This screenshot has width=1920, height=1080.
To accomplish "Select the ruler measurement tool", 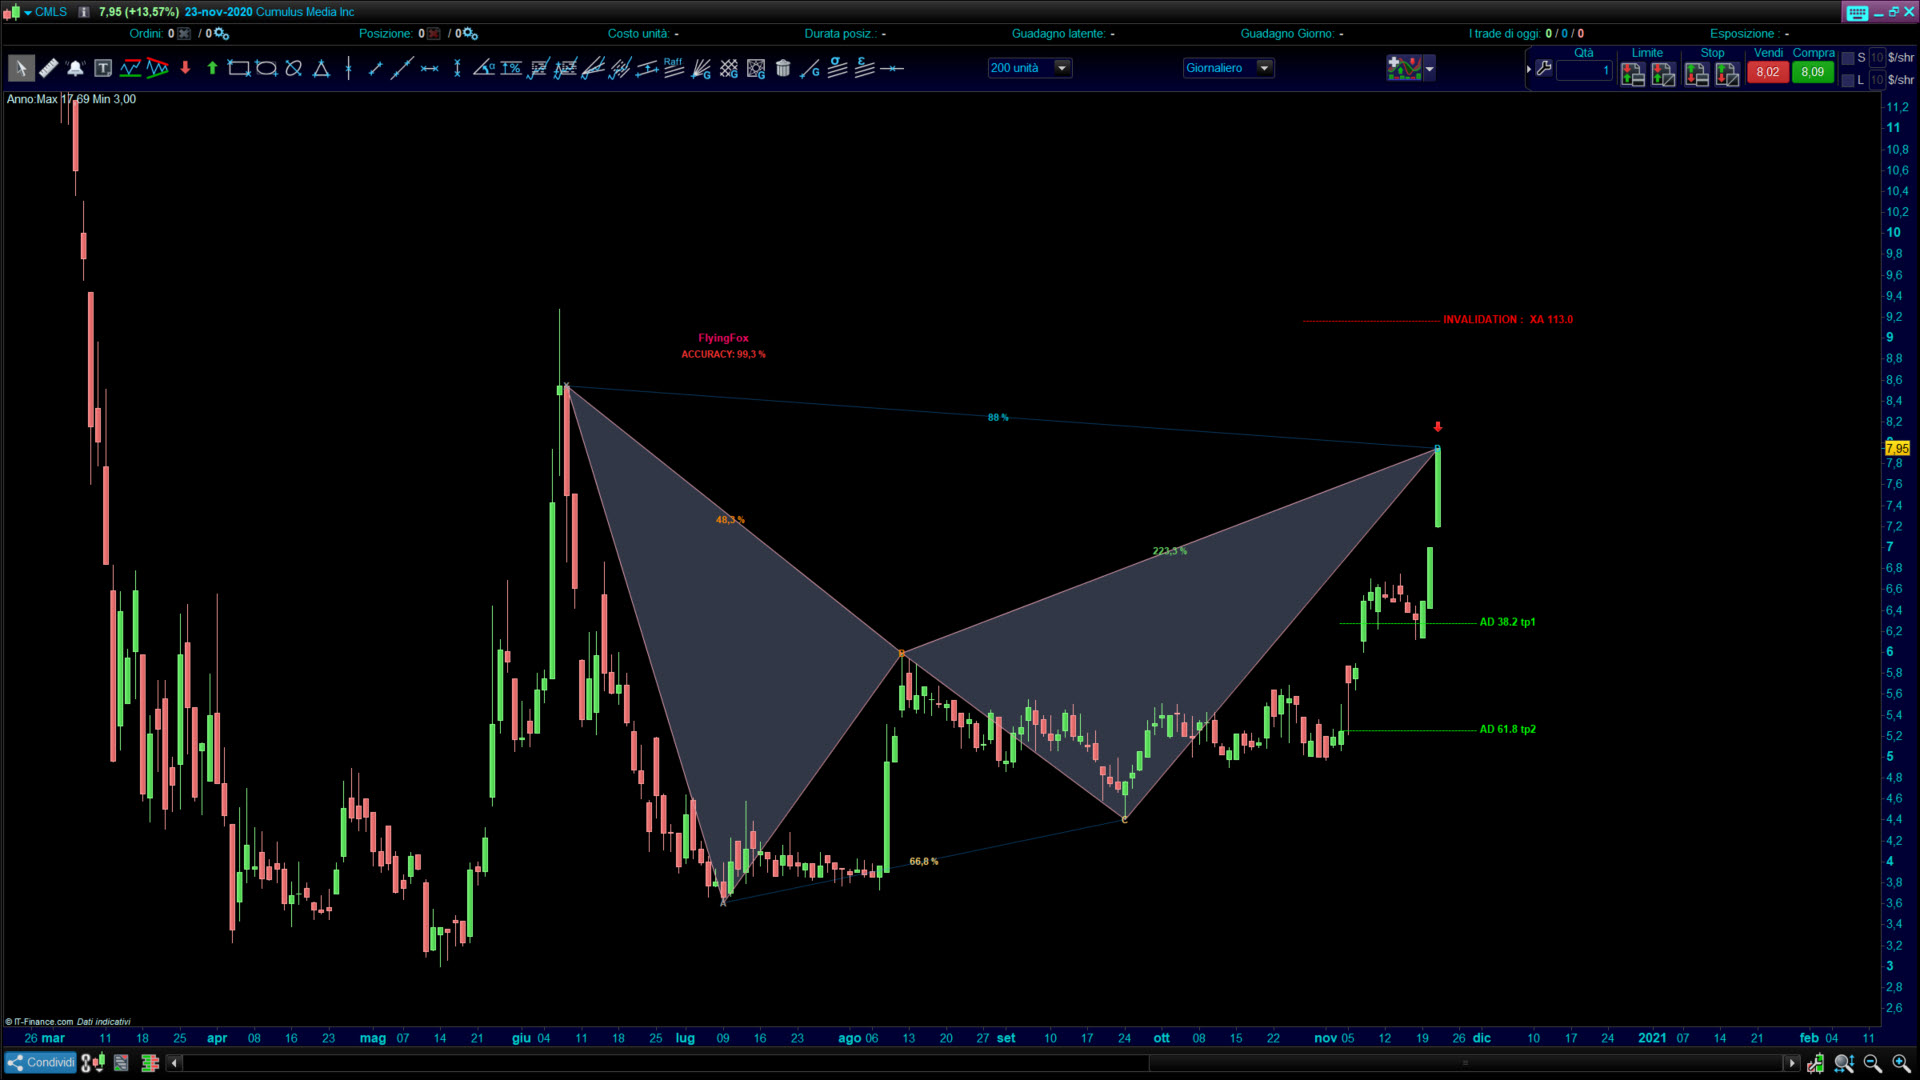I will click(48, 69).
